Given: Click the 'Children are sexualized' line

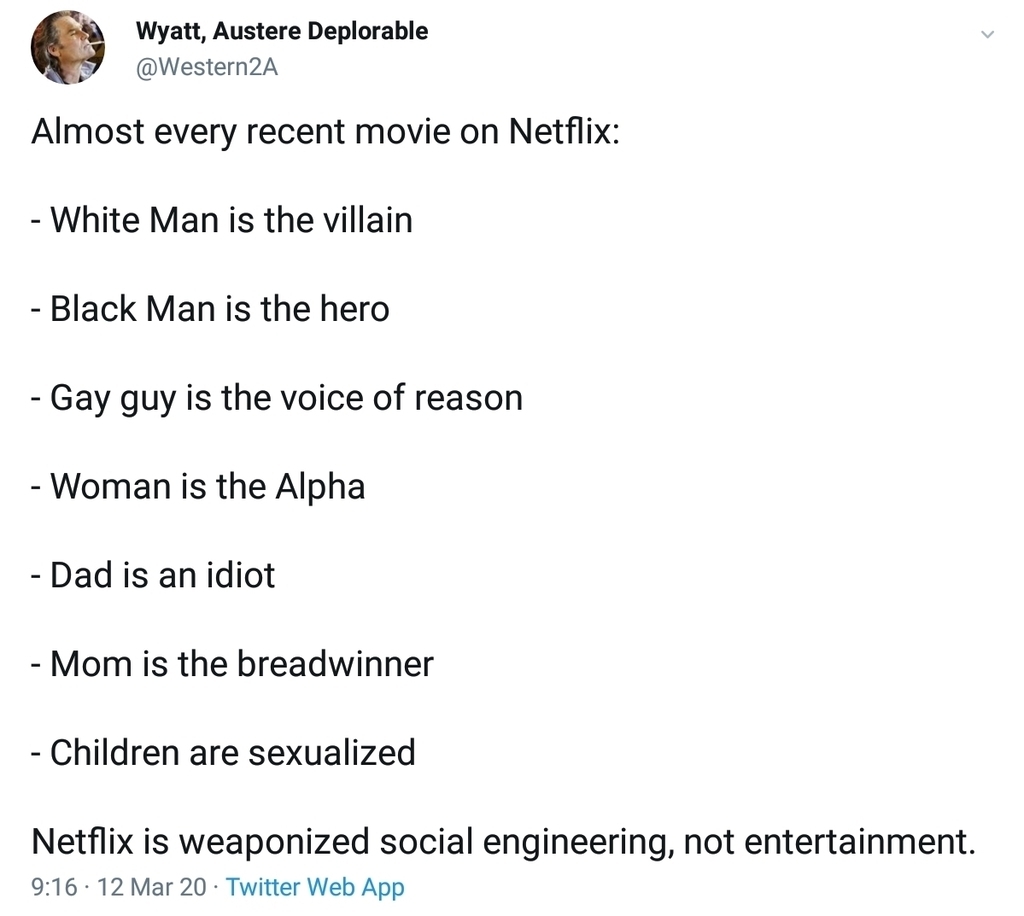Looking at the screenshot, I should pos(223,752).
